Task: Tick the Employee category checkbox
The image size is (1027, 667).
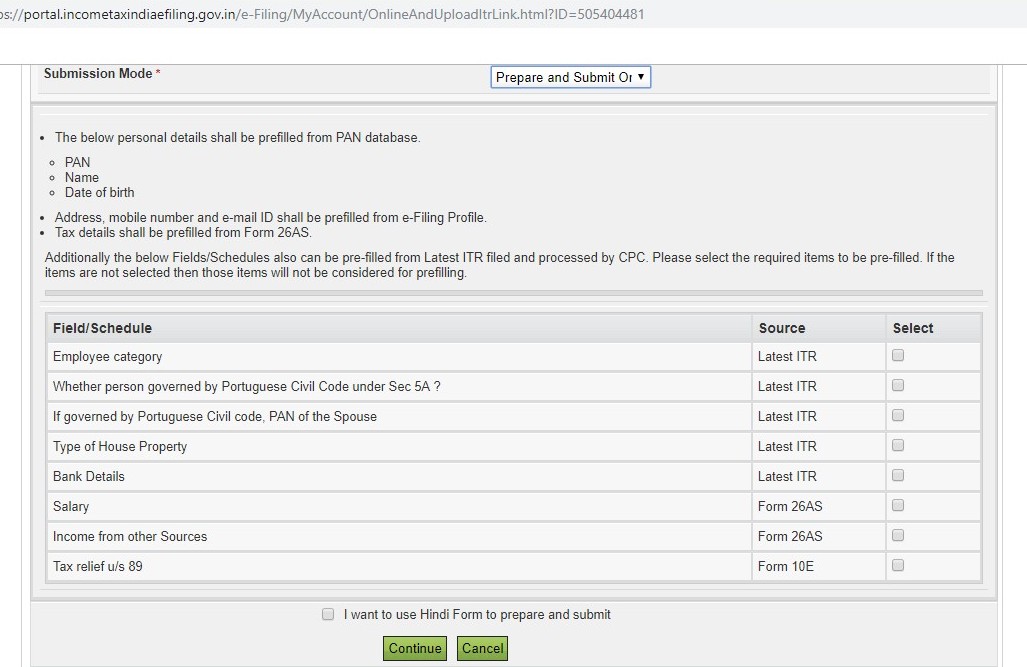Action: [x=898, y=355]
